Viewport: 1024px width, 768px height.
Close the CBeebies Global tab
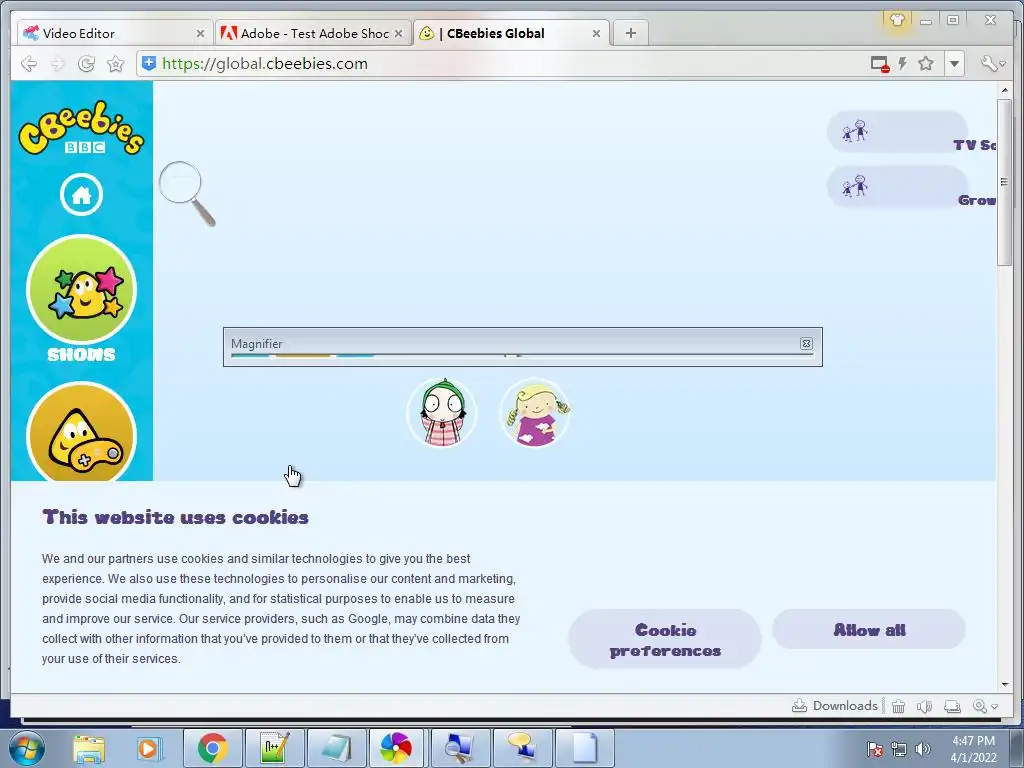(x=596, y=33)
